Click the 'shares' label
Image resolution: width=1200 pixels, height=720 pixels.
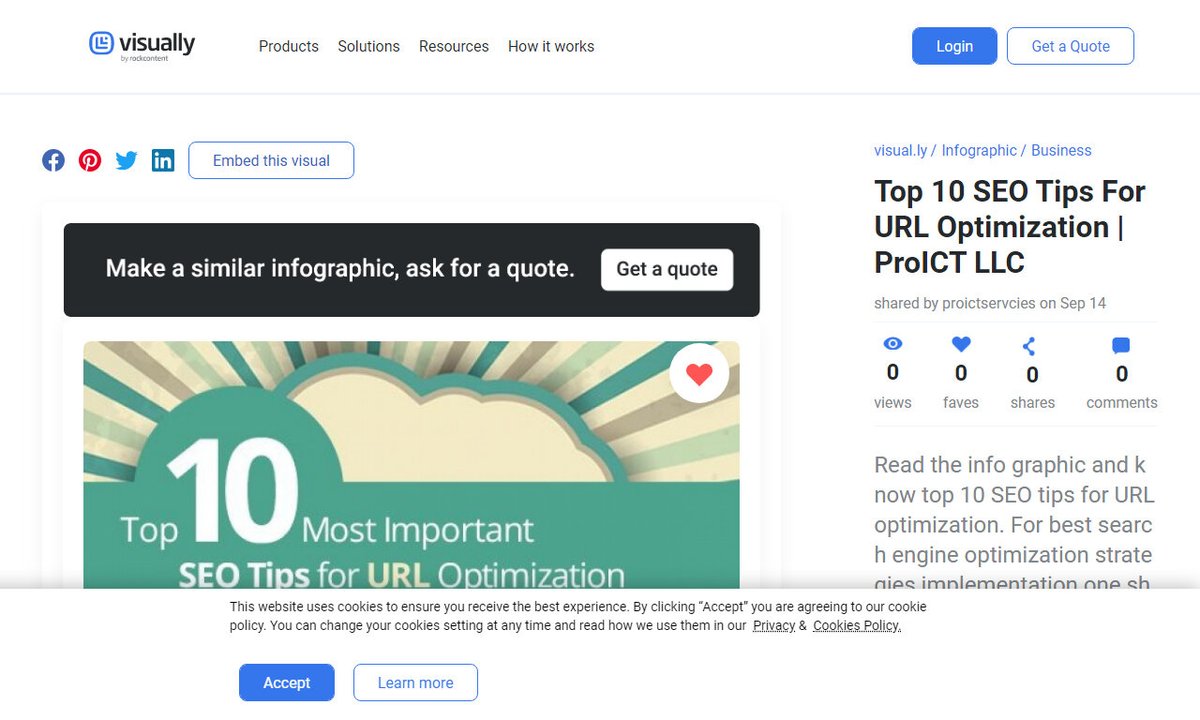(1033, 403)
